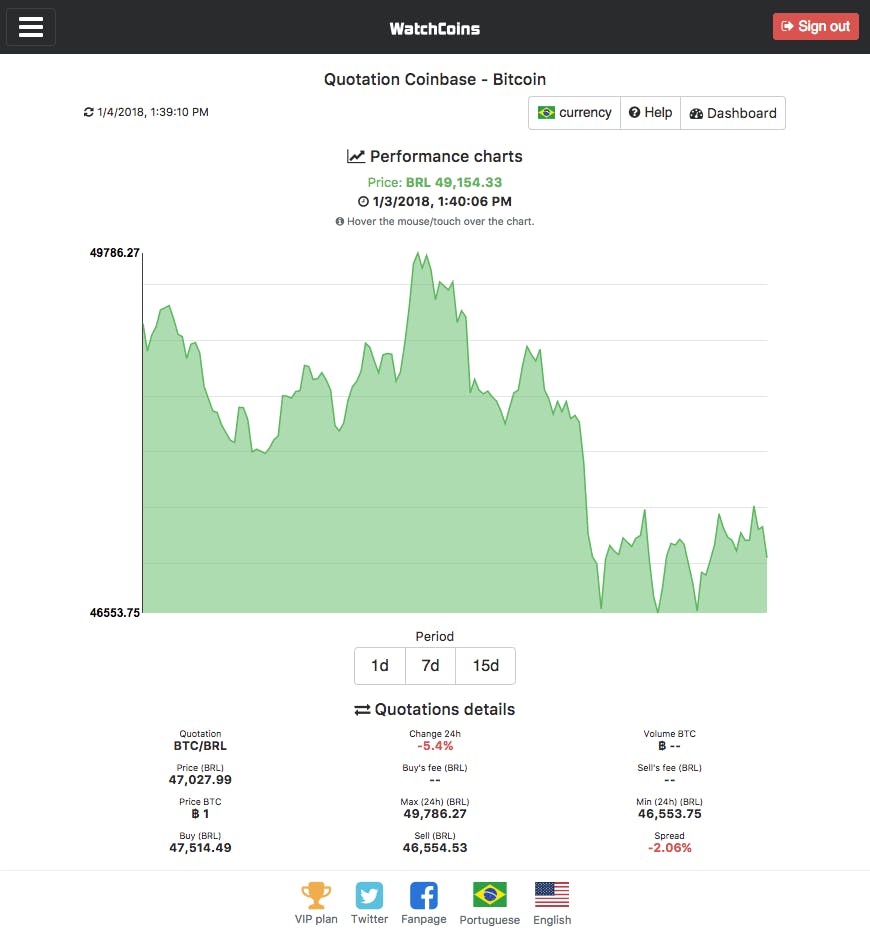The height and width of the screenshot is (935, 870).
Task: Go to the Dashboard
Action: (733, 113)
